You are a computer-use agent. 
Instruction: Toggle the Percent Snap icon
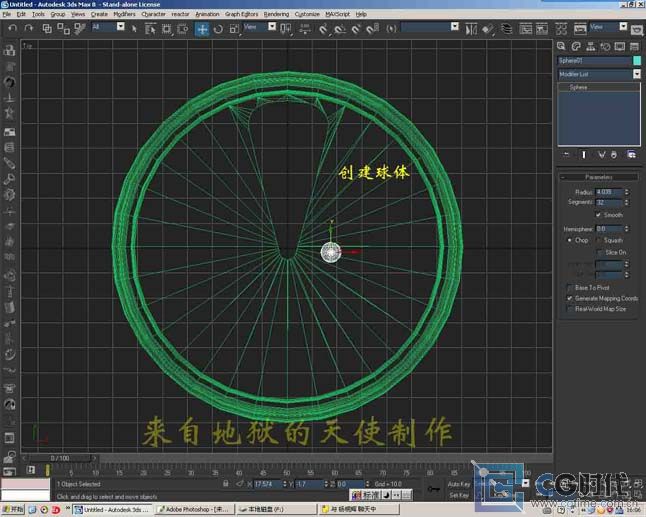[356, 29]
